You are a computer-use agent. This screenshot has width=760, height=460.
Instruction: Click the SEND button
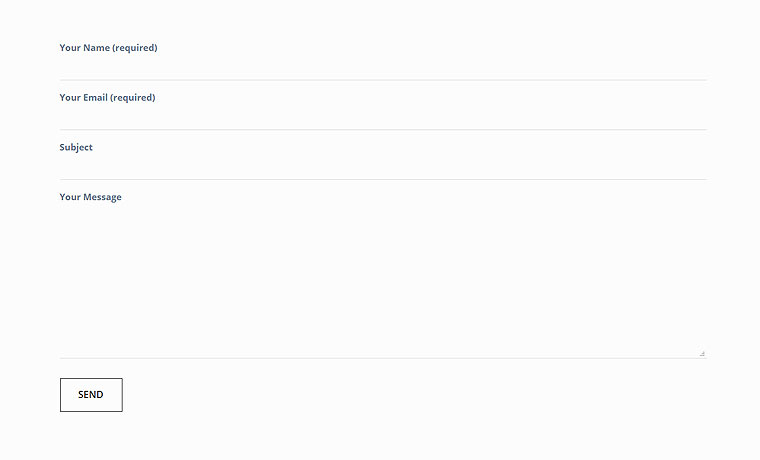tap(91, 395)
